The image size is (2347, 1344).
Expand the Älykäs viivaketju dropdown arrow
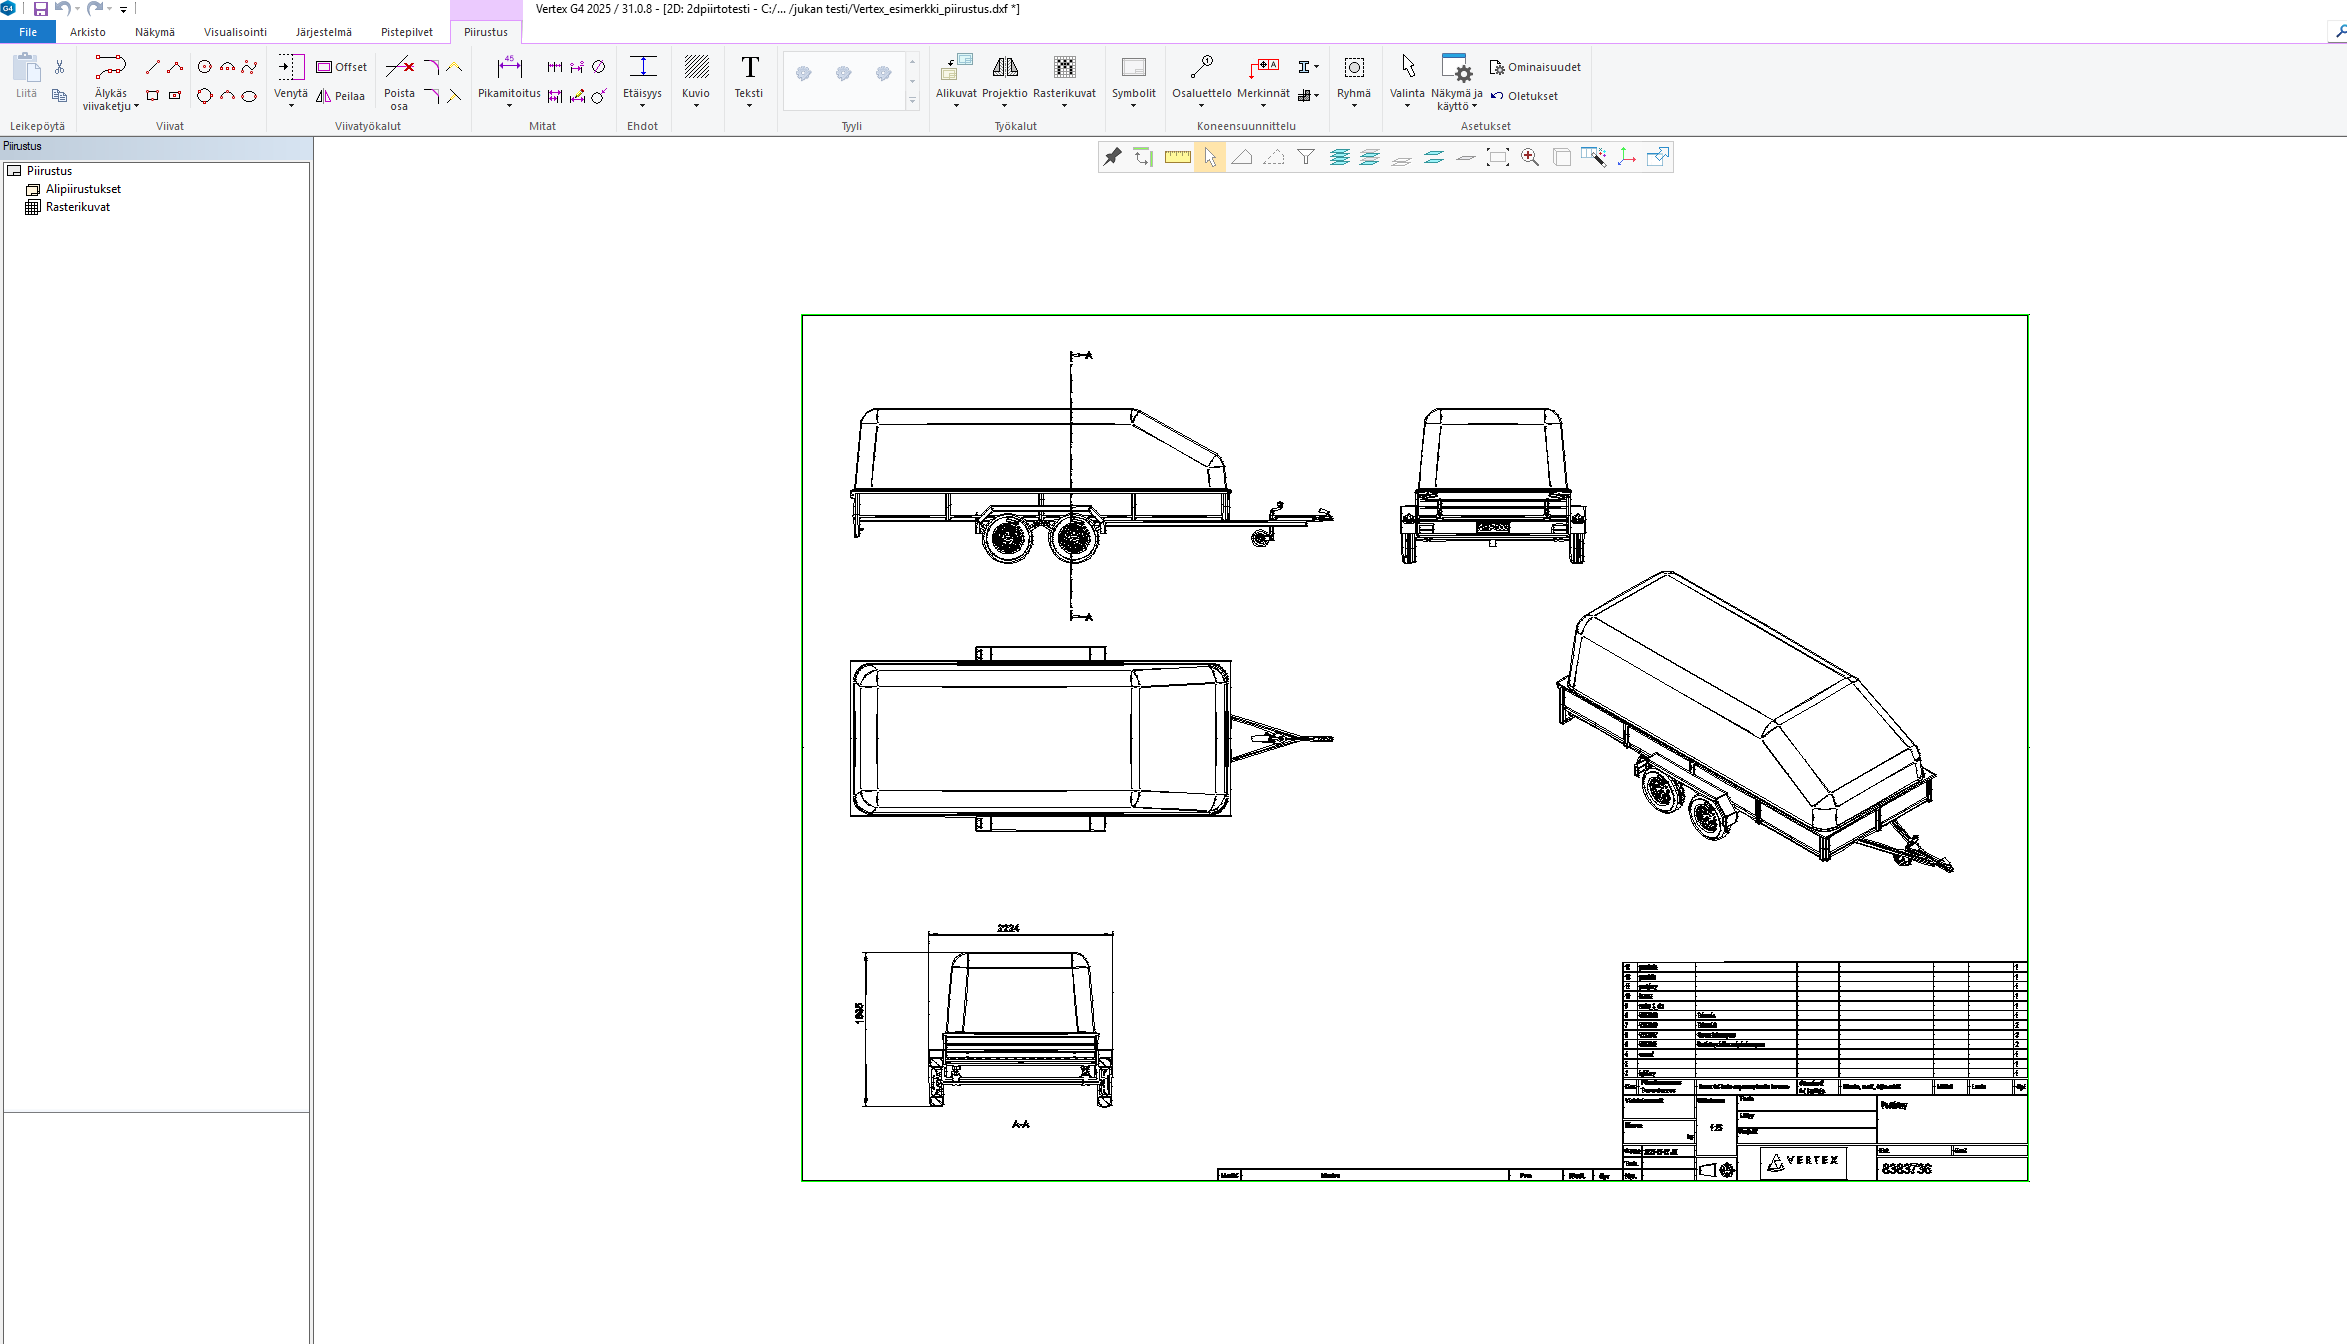(x=136, y=107)
